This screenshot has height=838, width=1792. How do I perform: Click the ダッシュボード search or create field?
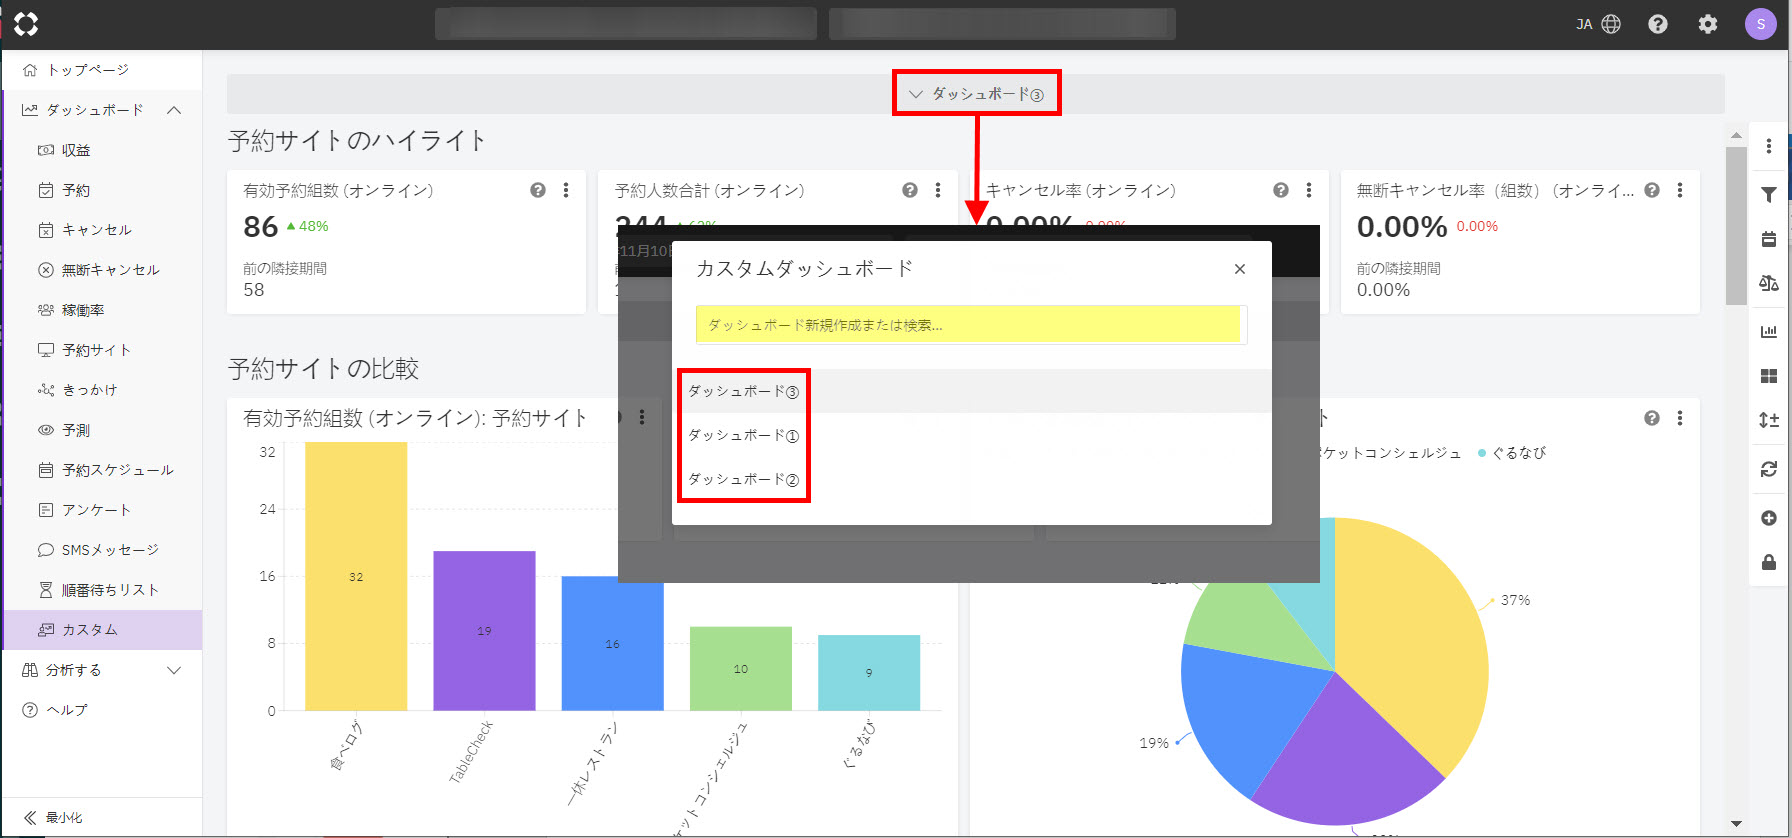(x=971, y=325)
